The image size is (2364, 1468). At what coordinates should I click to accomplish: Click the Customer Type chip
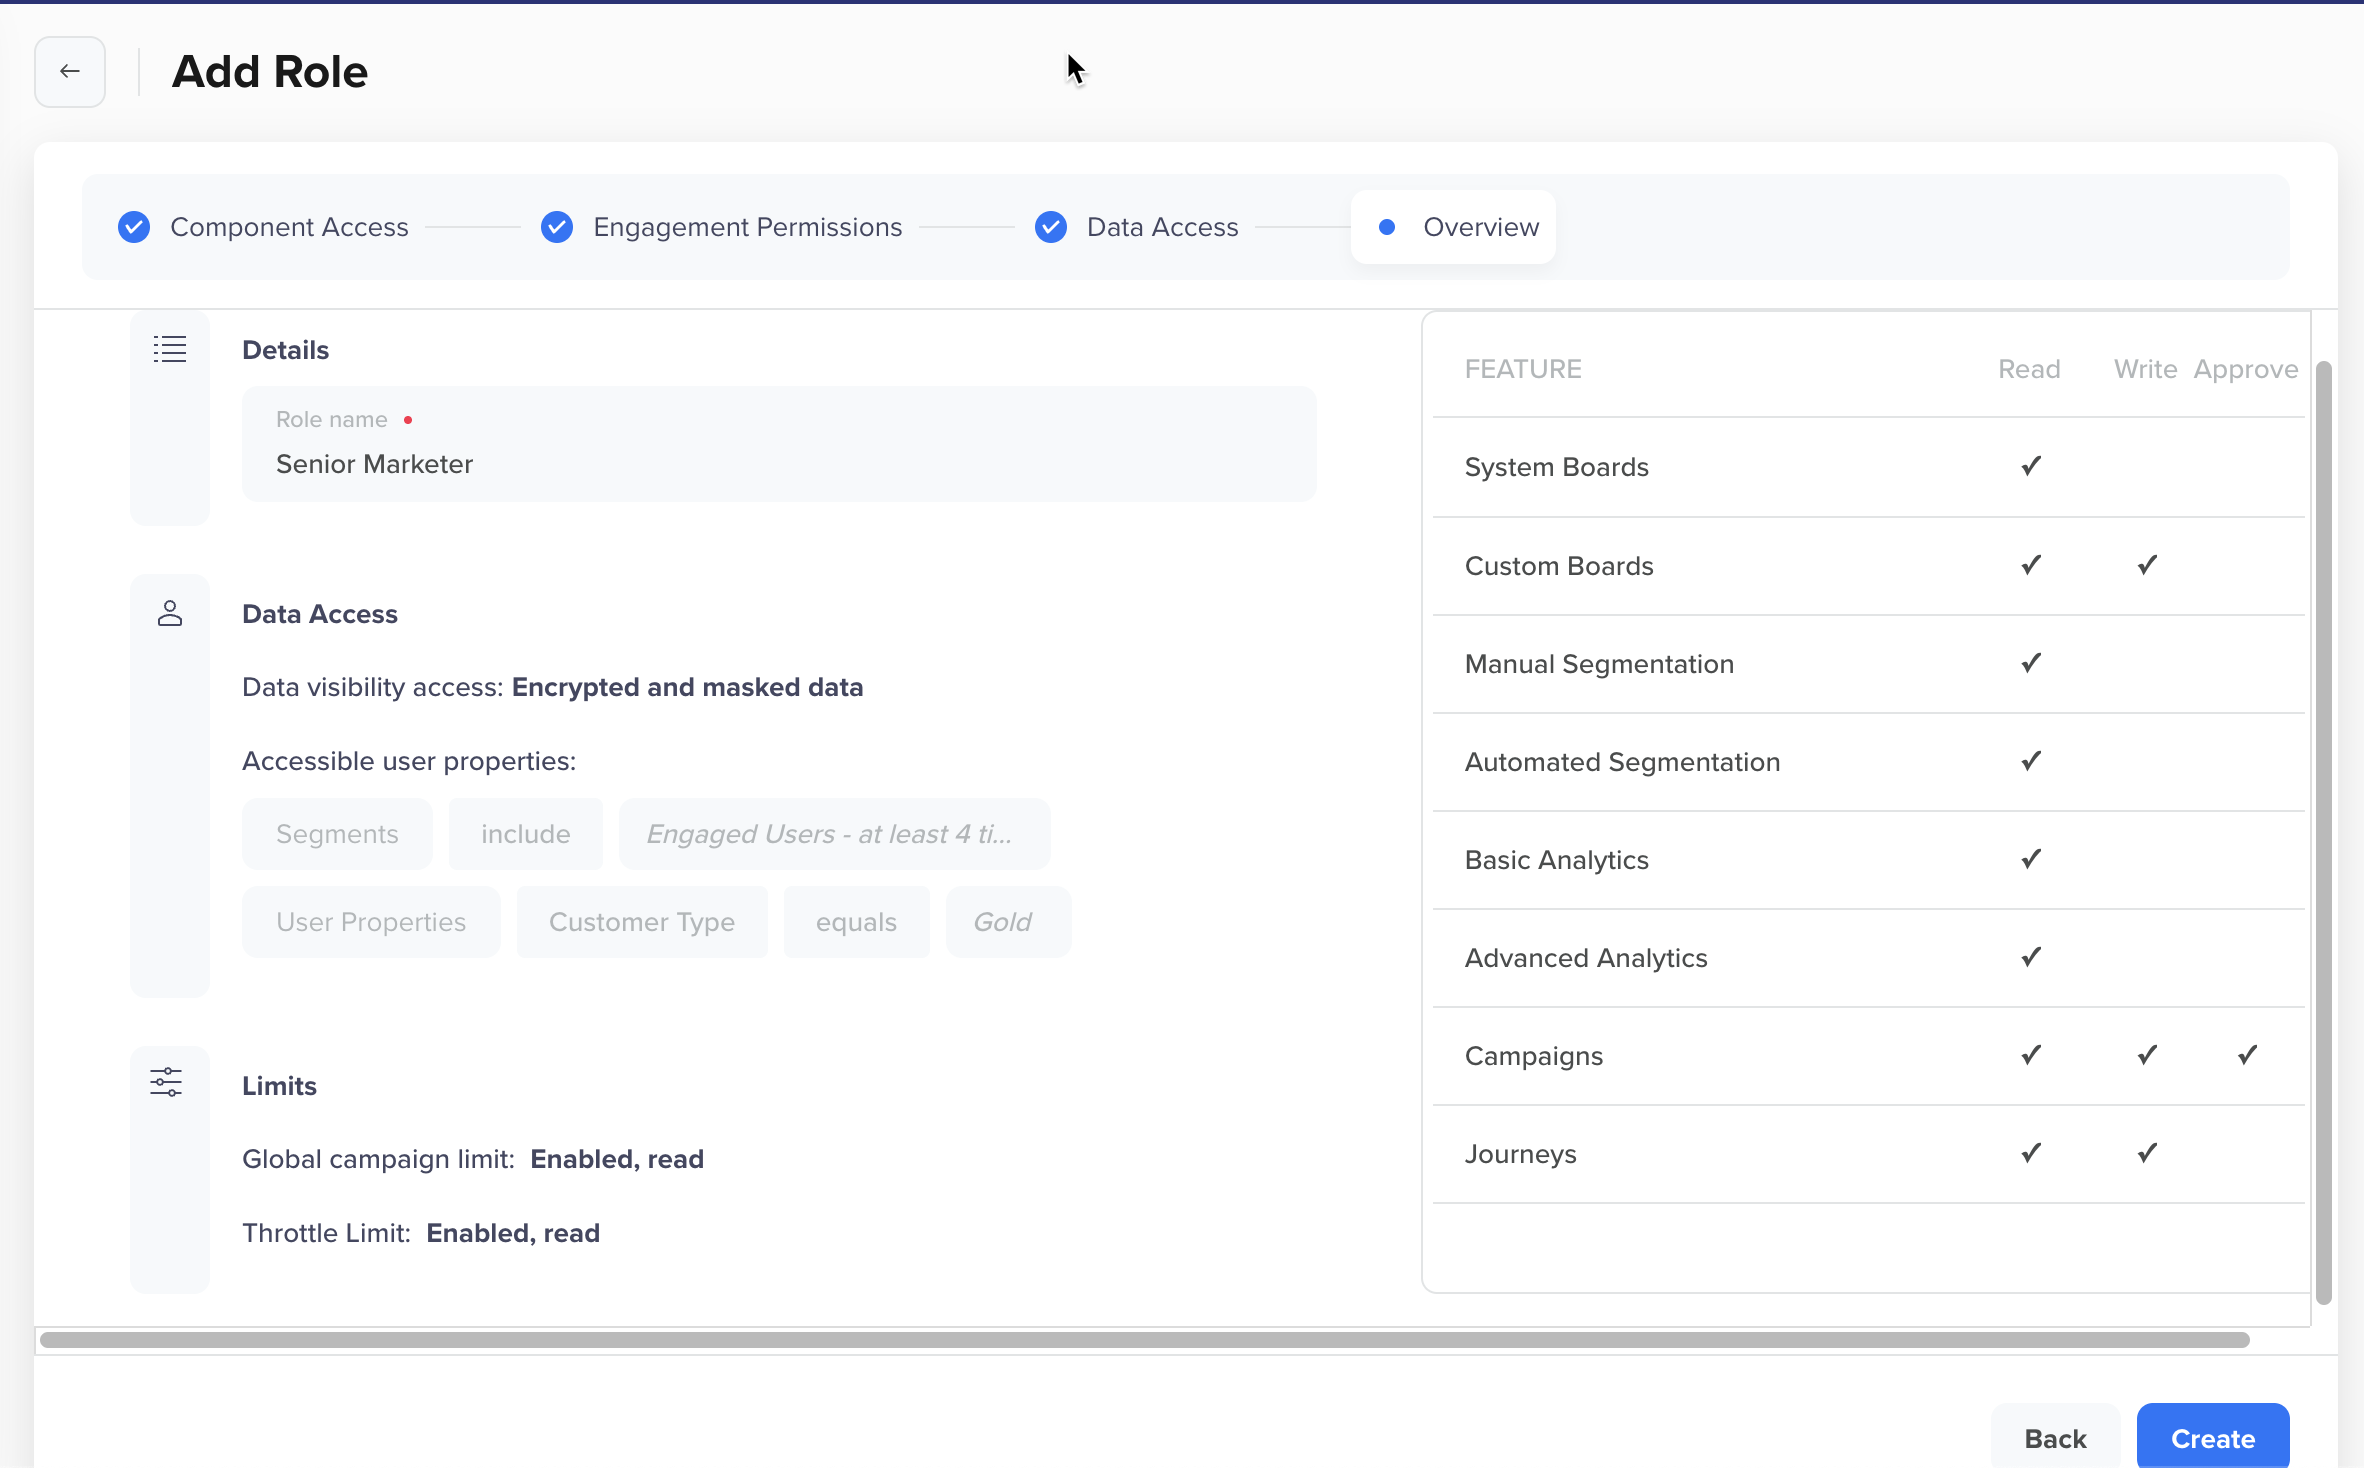pos(642,922)
